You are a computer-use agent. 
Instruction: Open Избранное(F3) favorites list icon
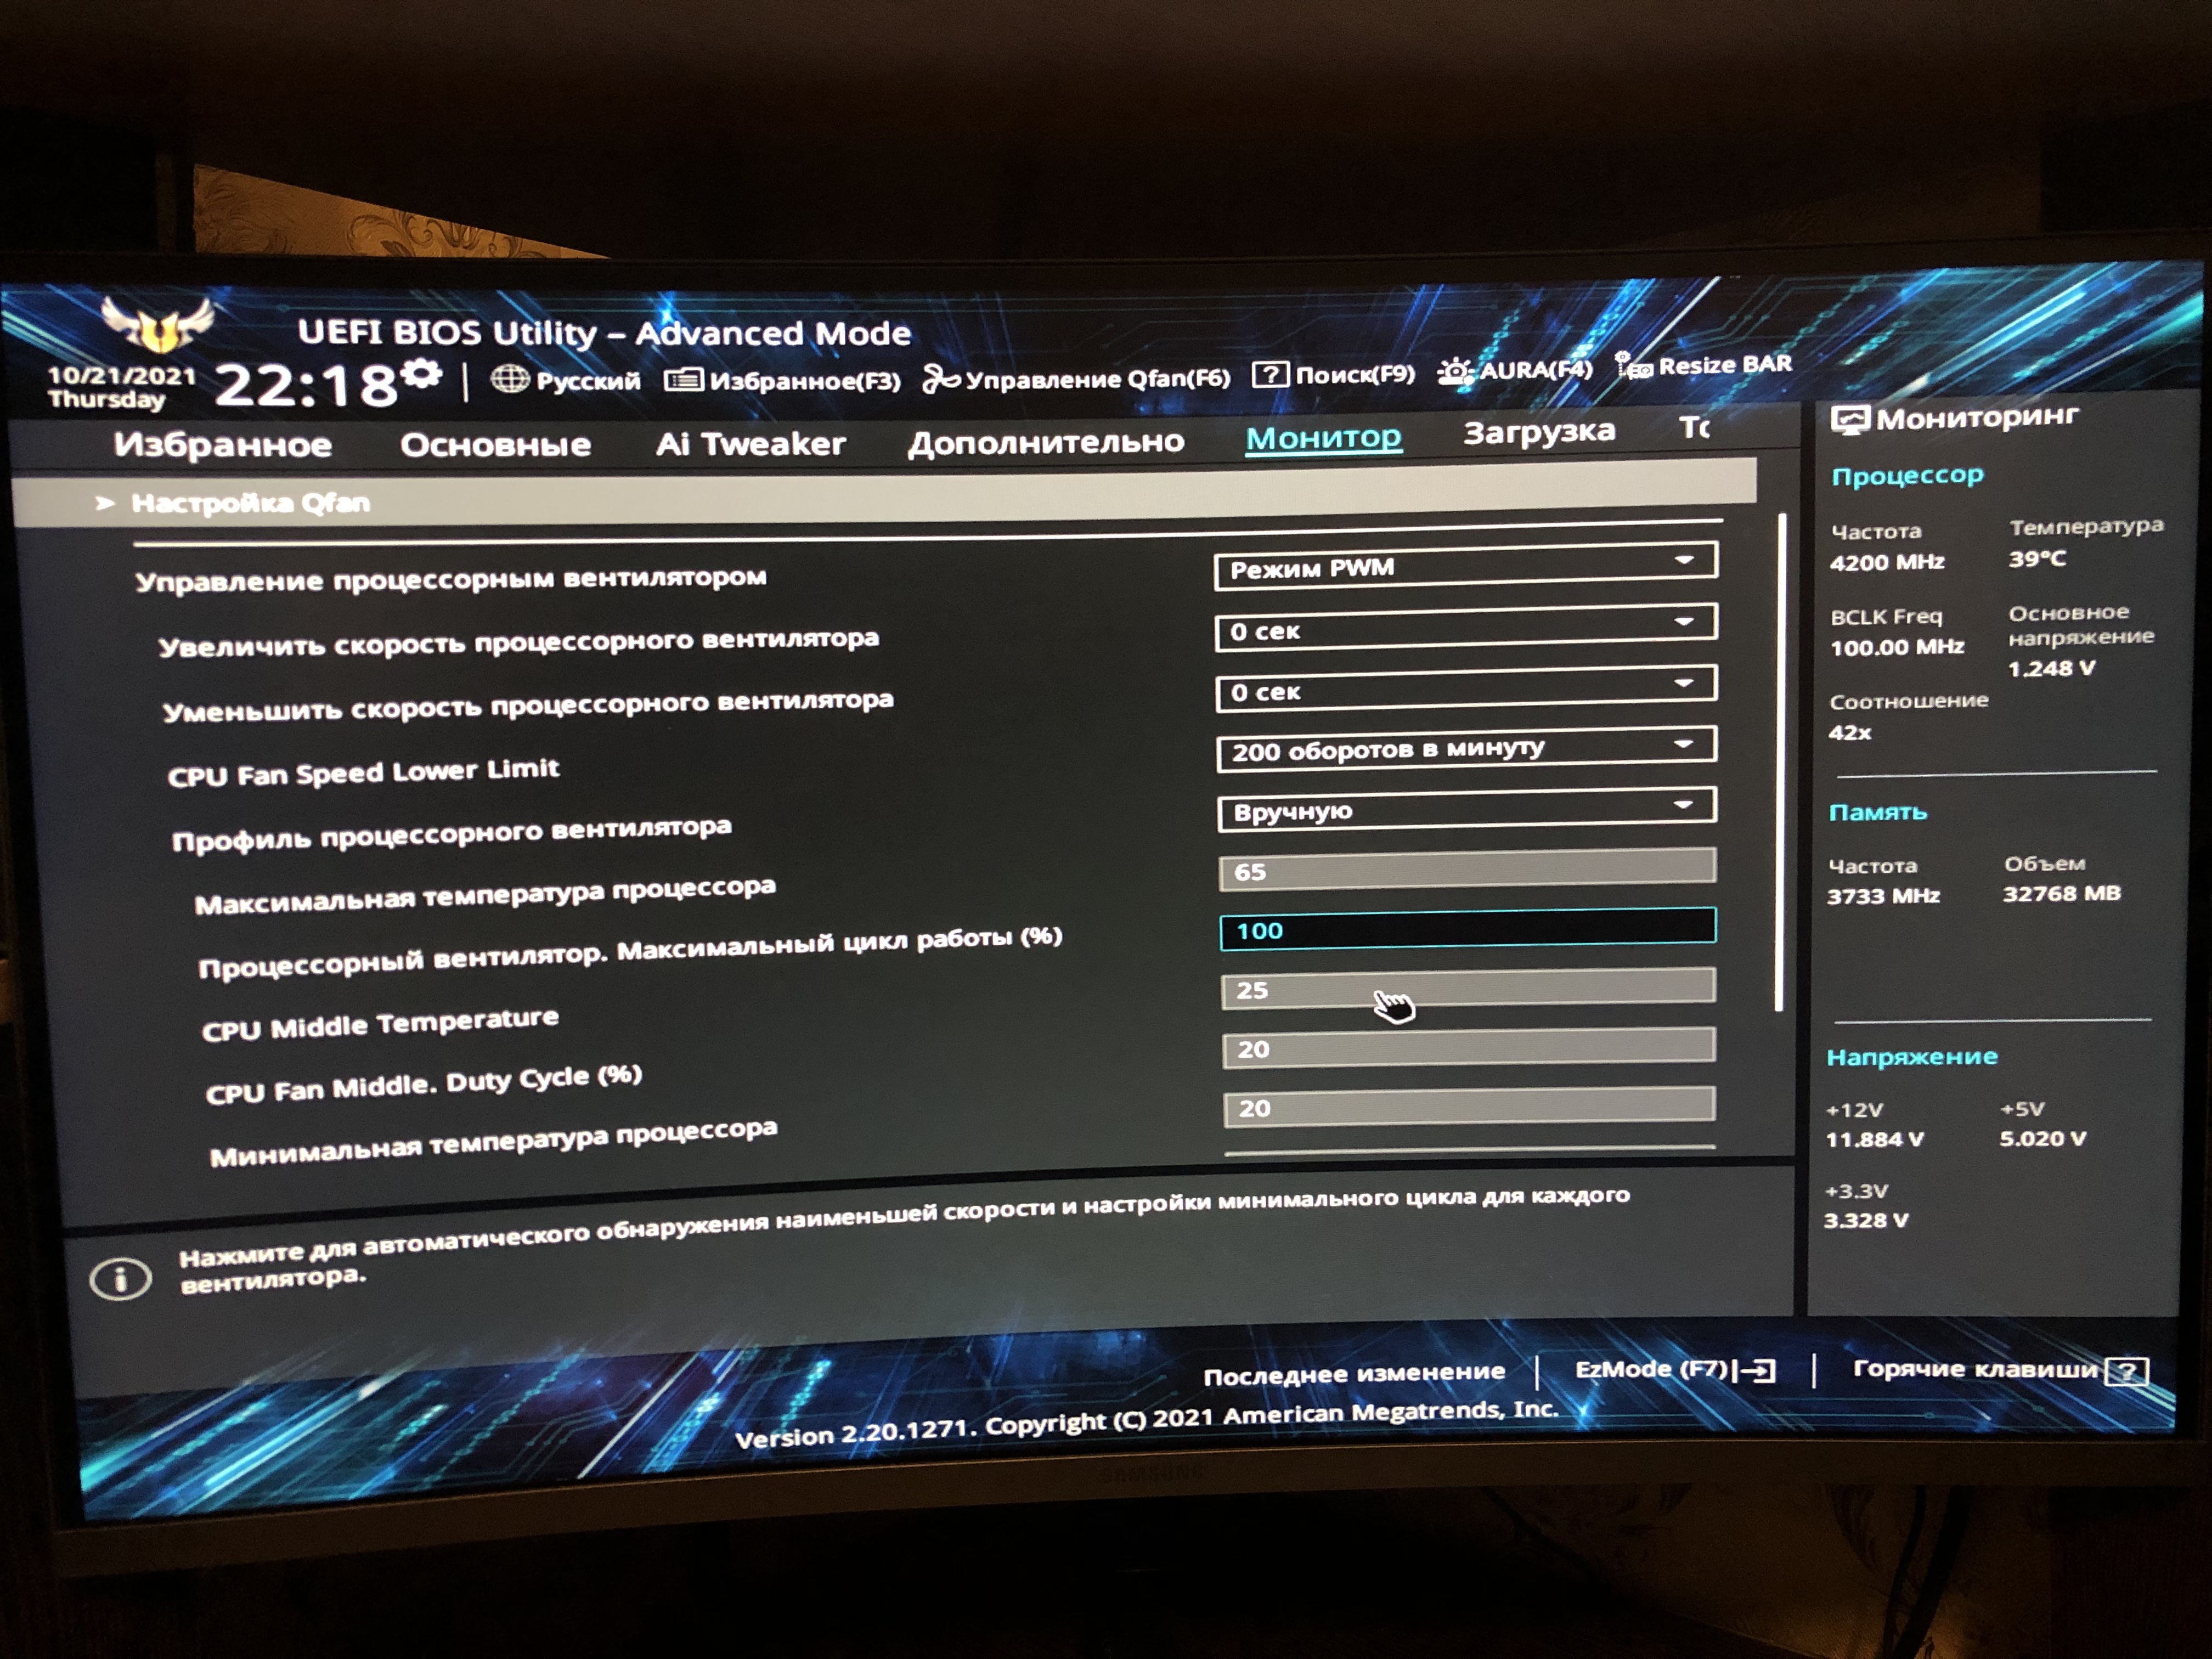pos(683,380)
